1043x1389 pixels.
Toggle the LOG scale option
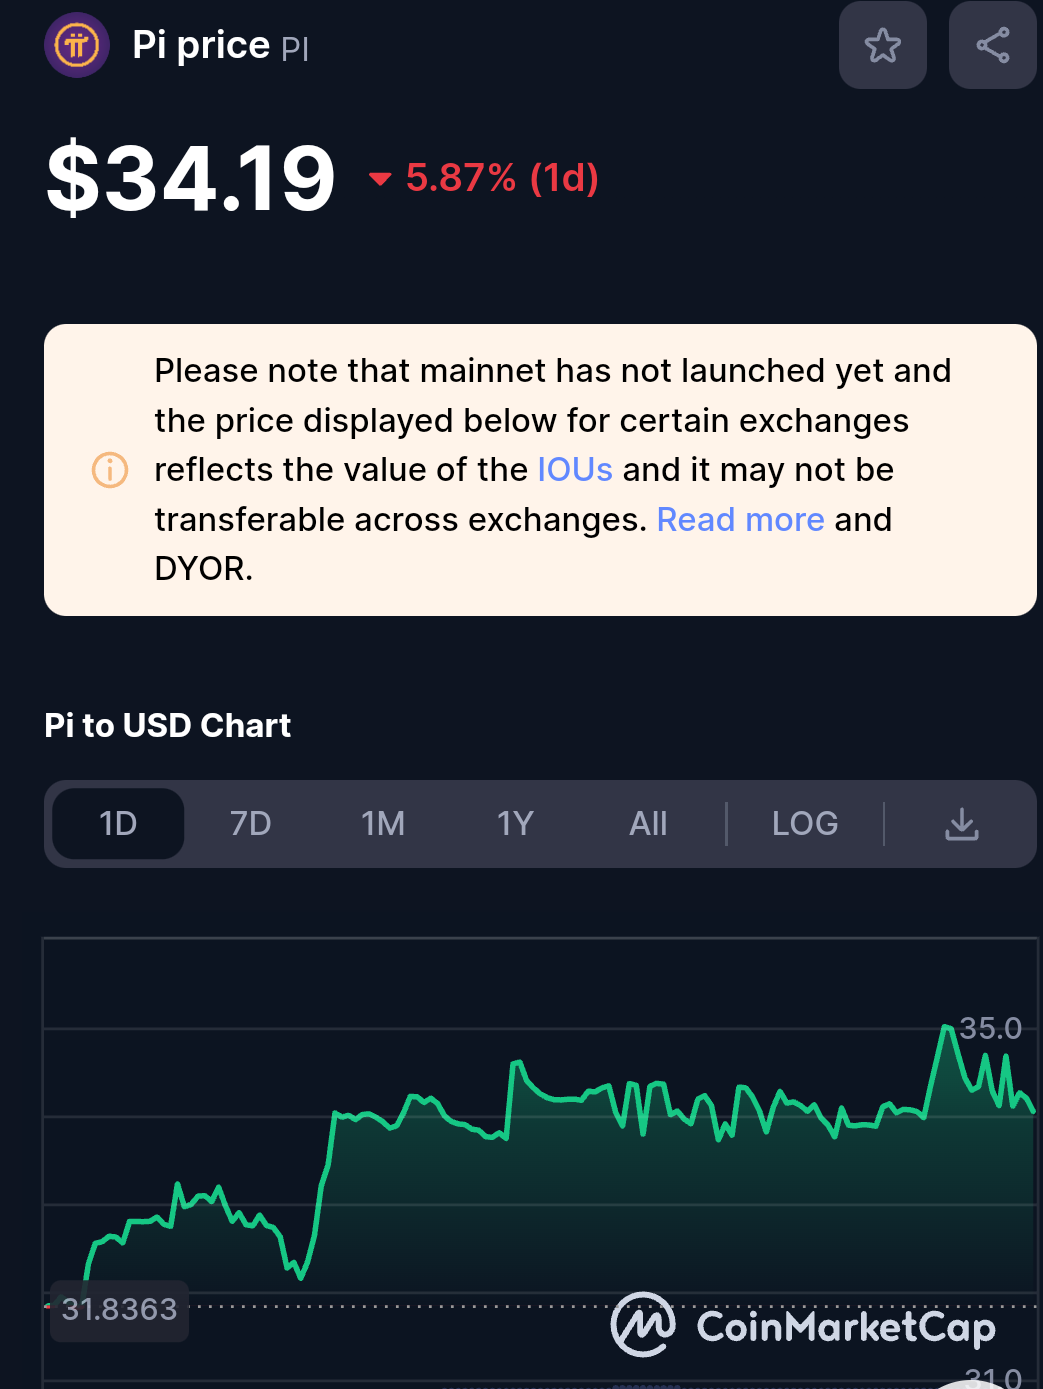point(805,824)
